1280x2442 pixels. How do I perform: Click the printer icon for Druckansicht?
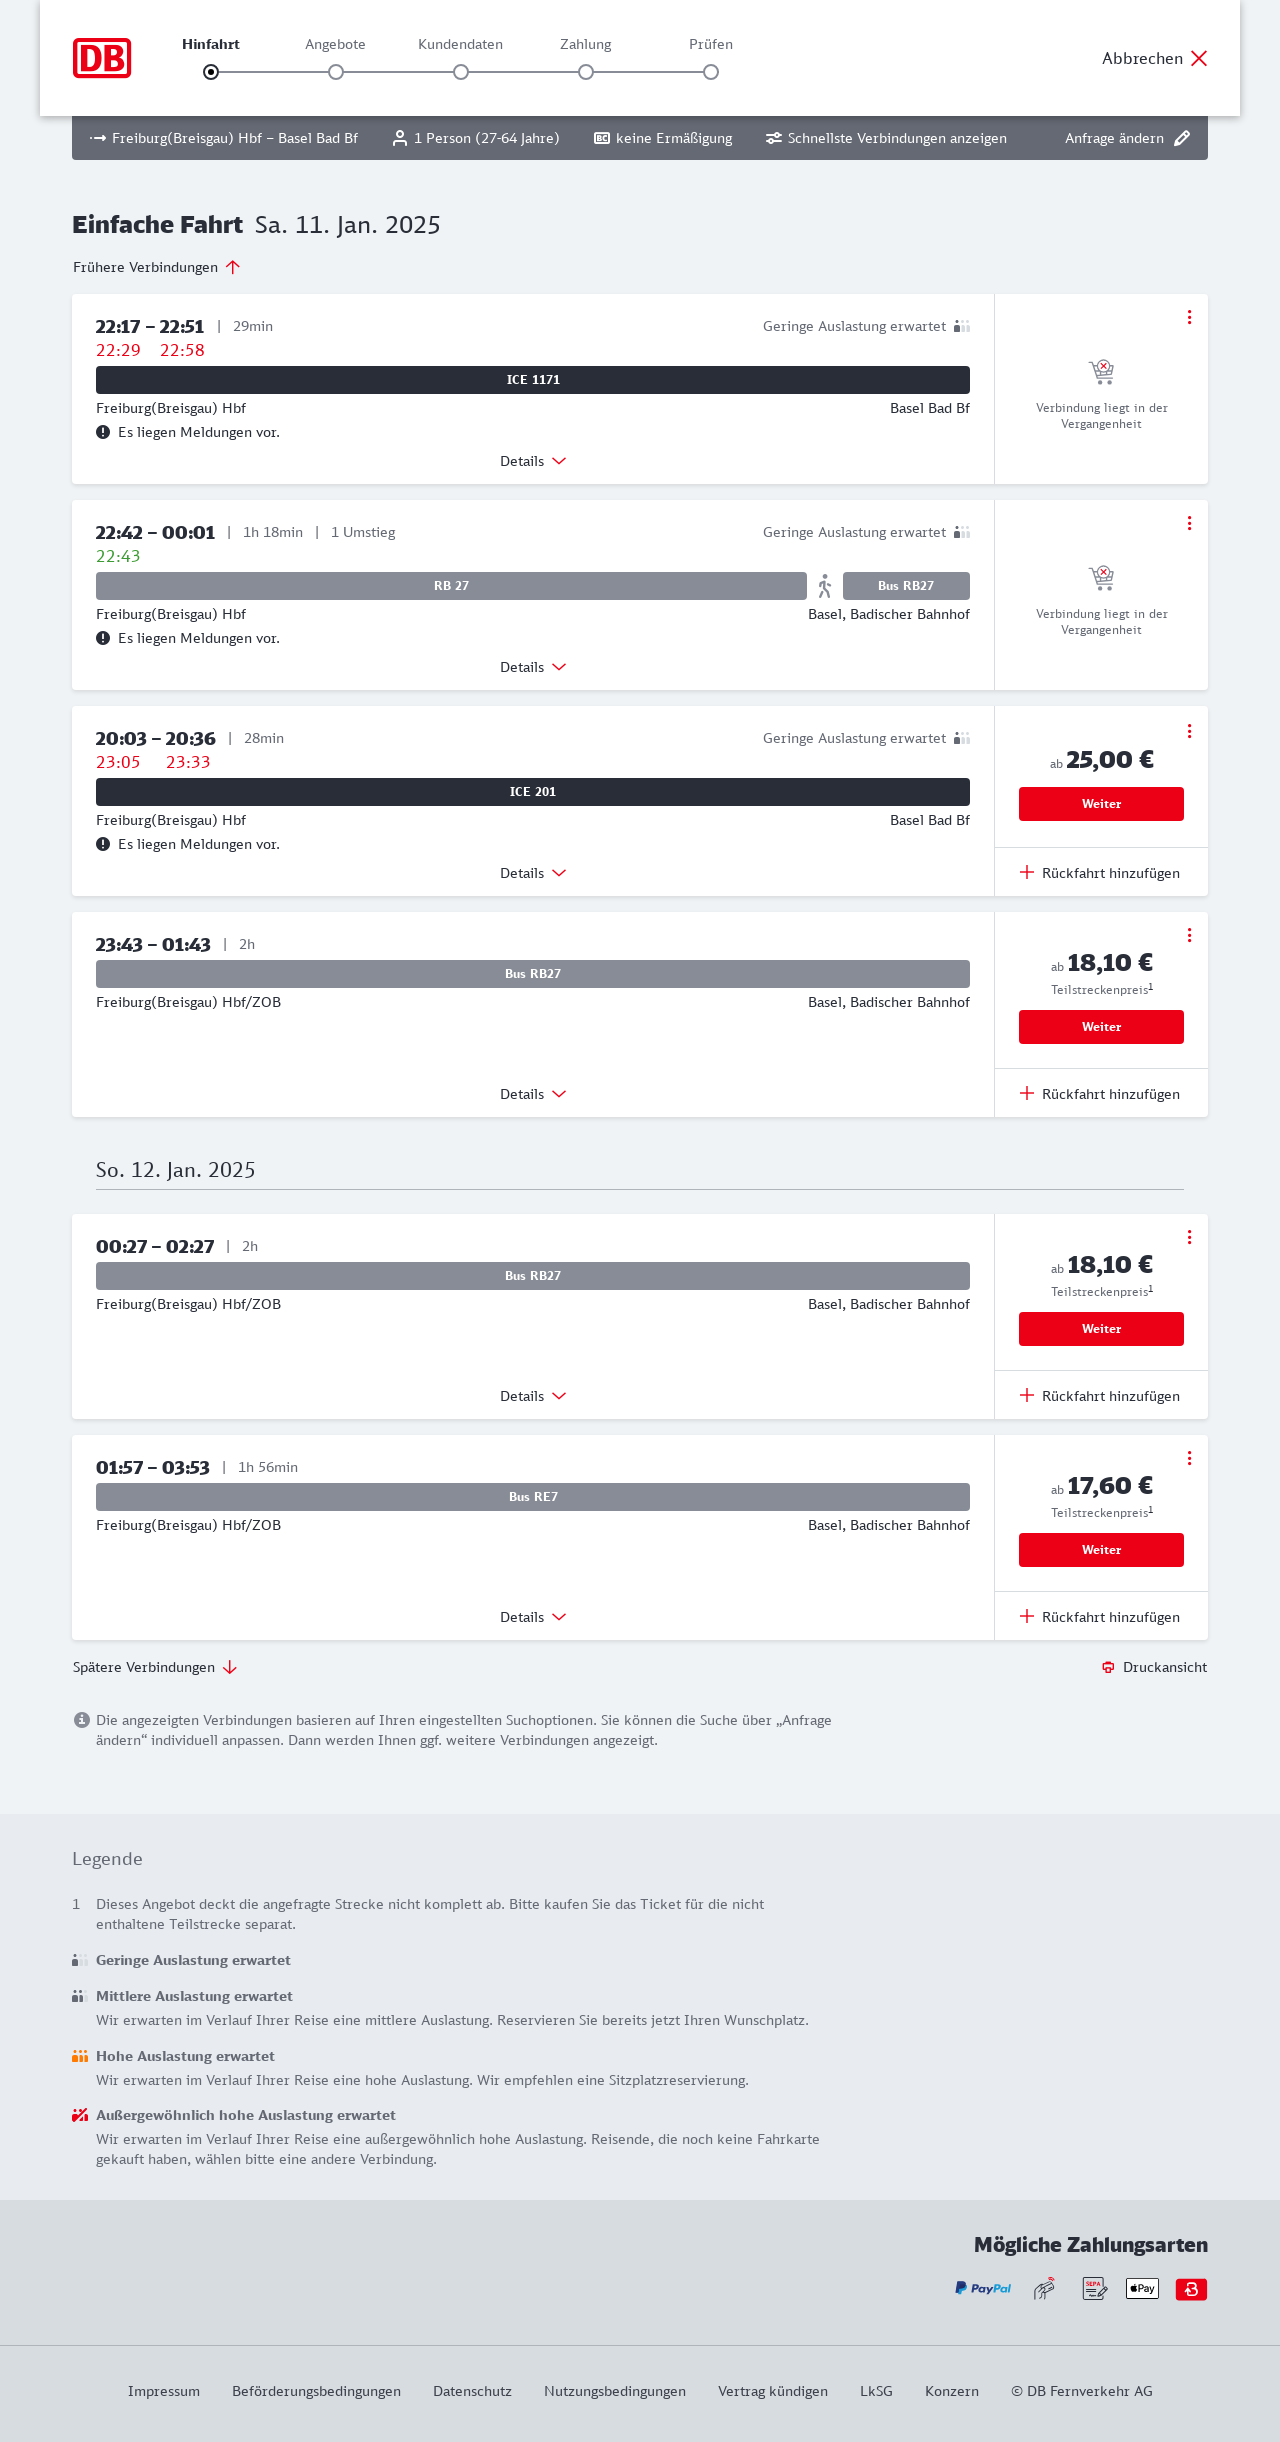pyautogui.click(x=1108, y=1667)
